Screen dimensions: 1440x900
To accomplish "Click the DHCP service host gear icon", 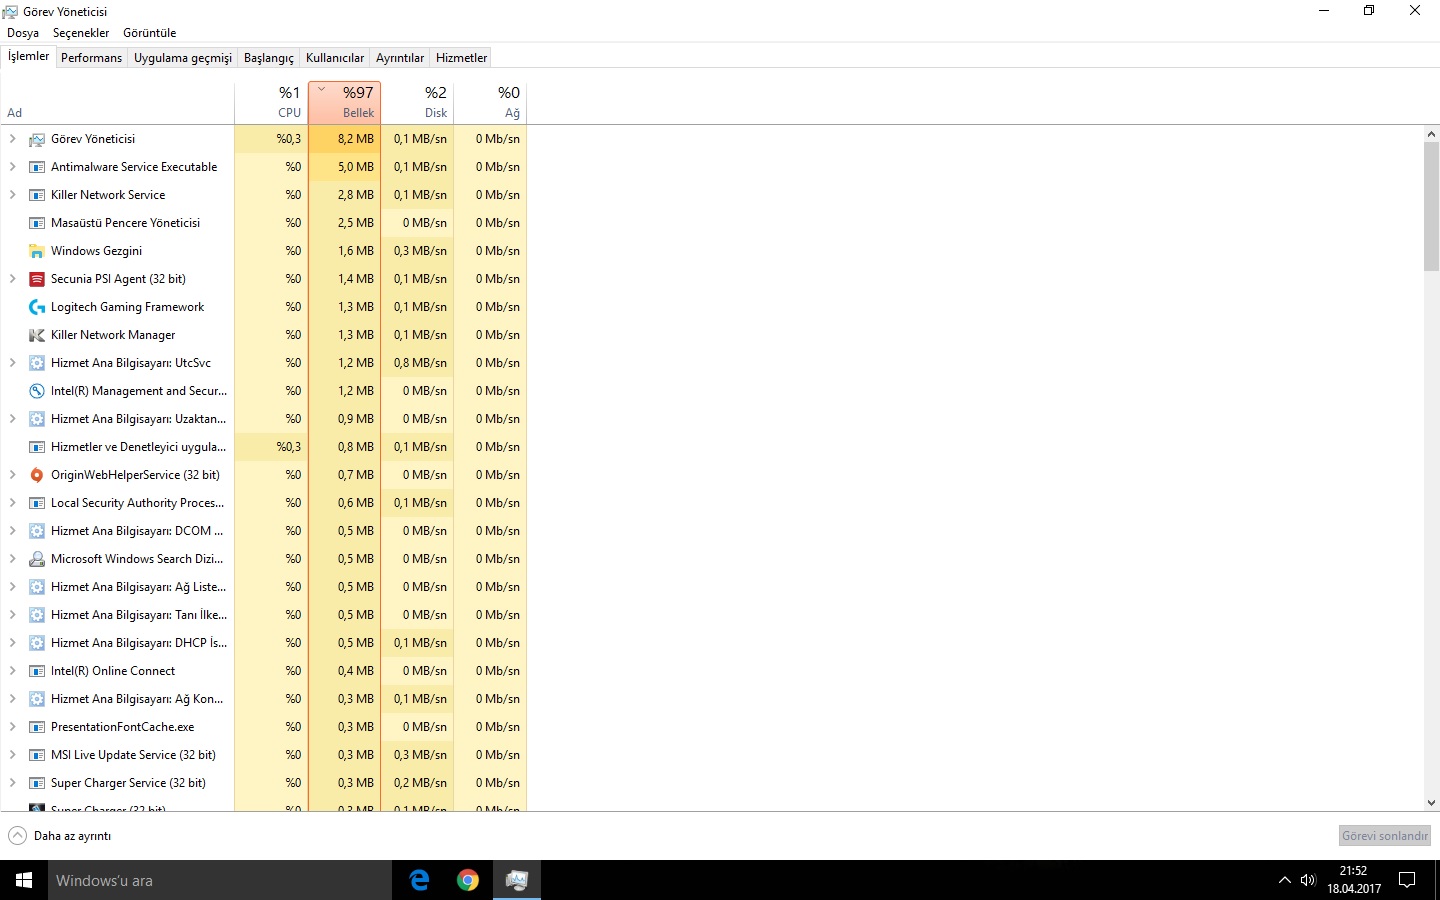I will (37, 643).
